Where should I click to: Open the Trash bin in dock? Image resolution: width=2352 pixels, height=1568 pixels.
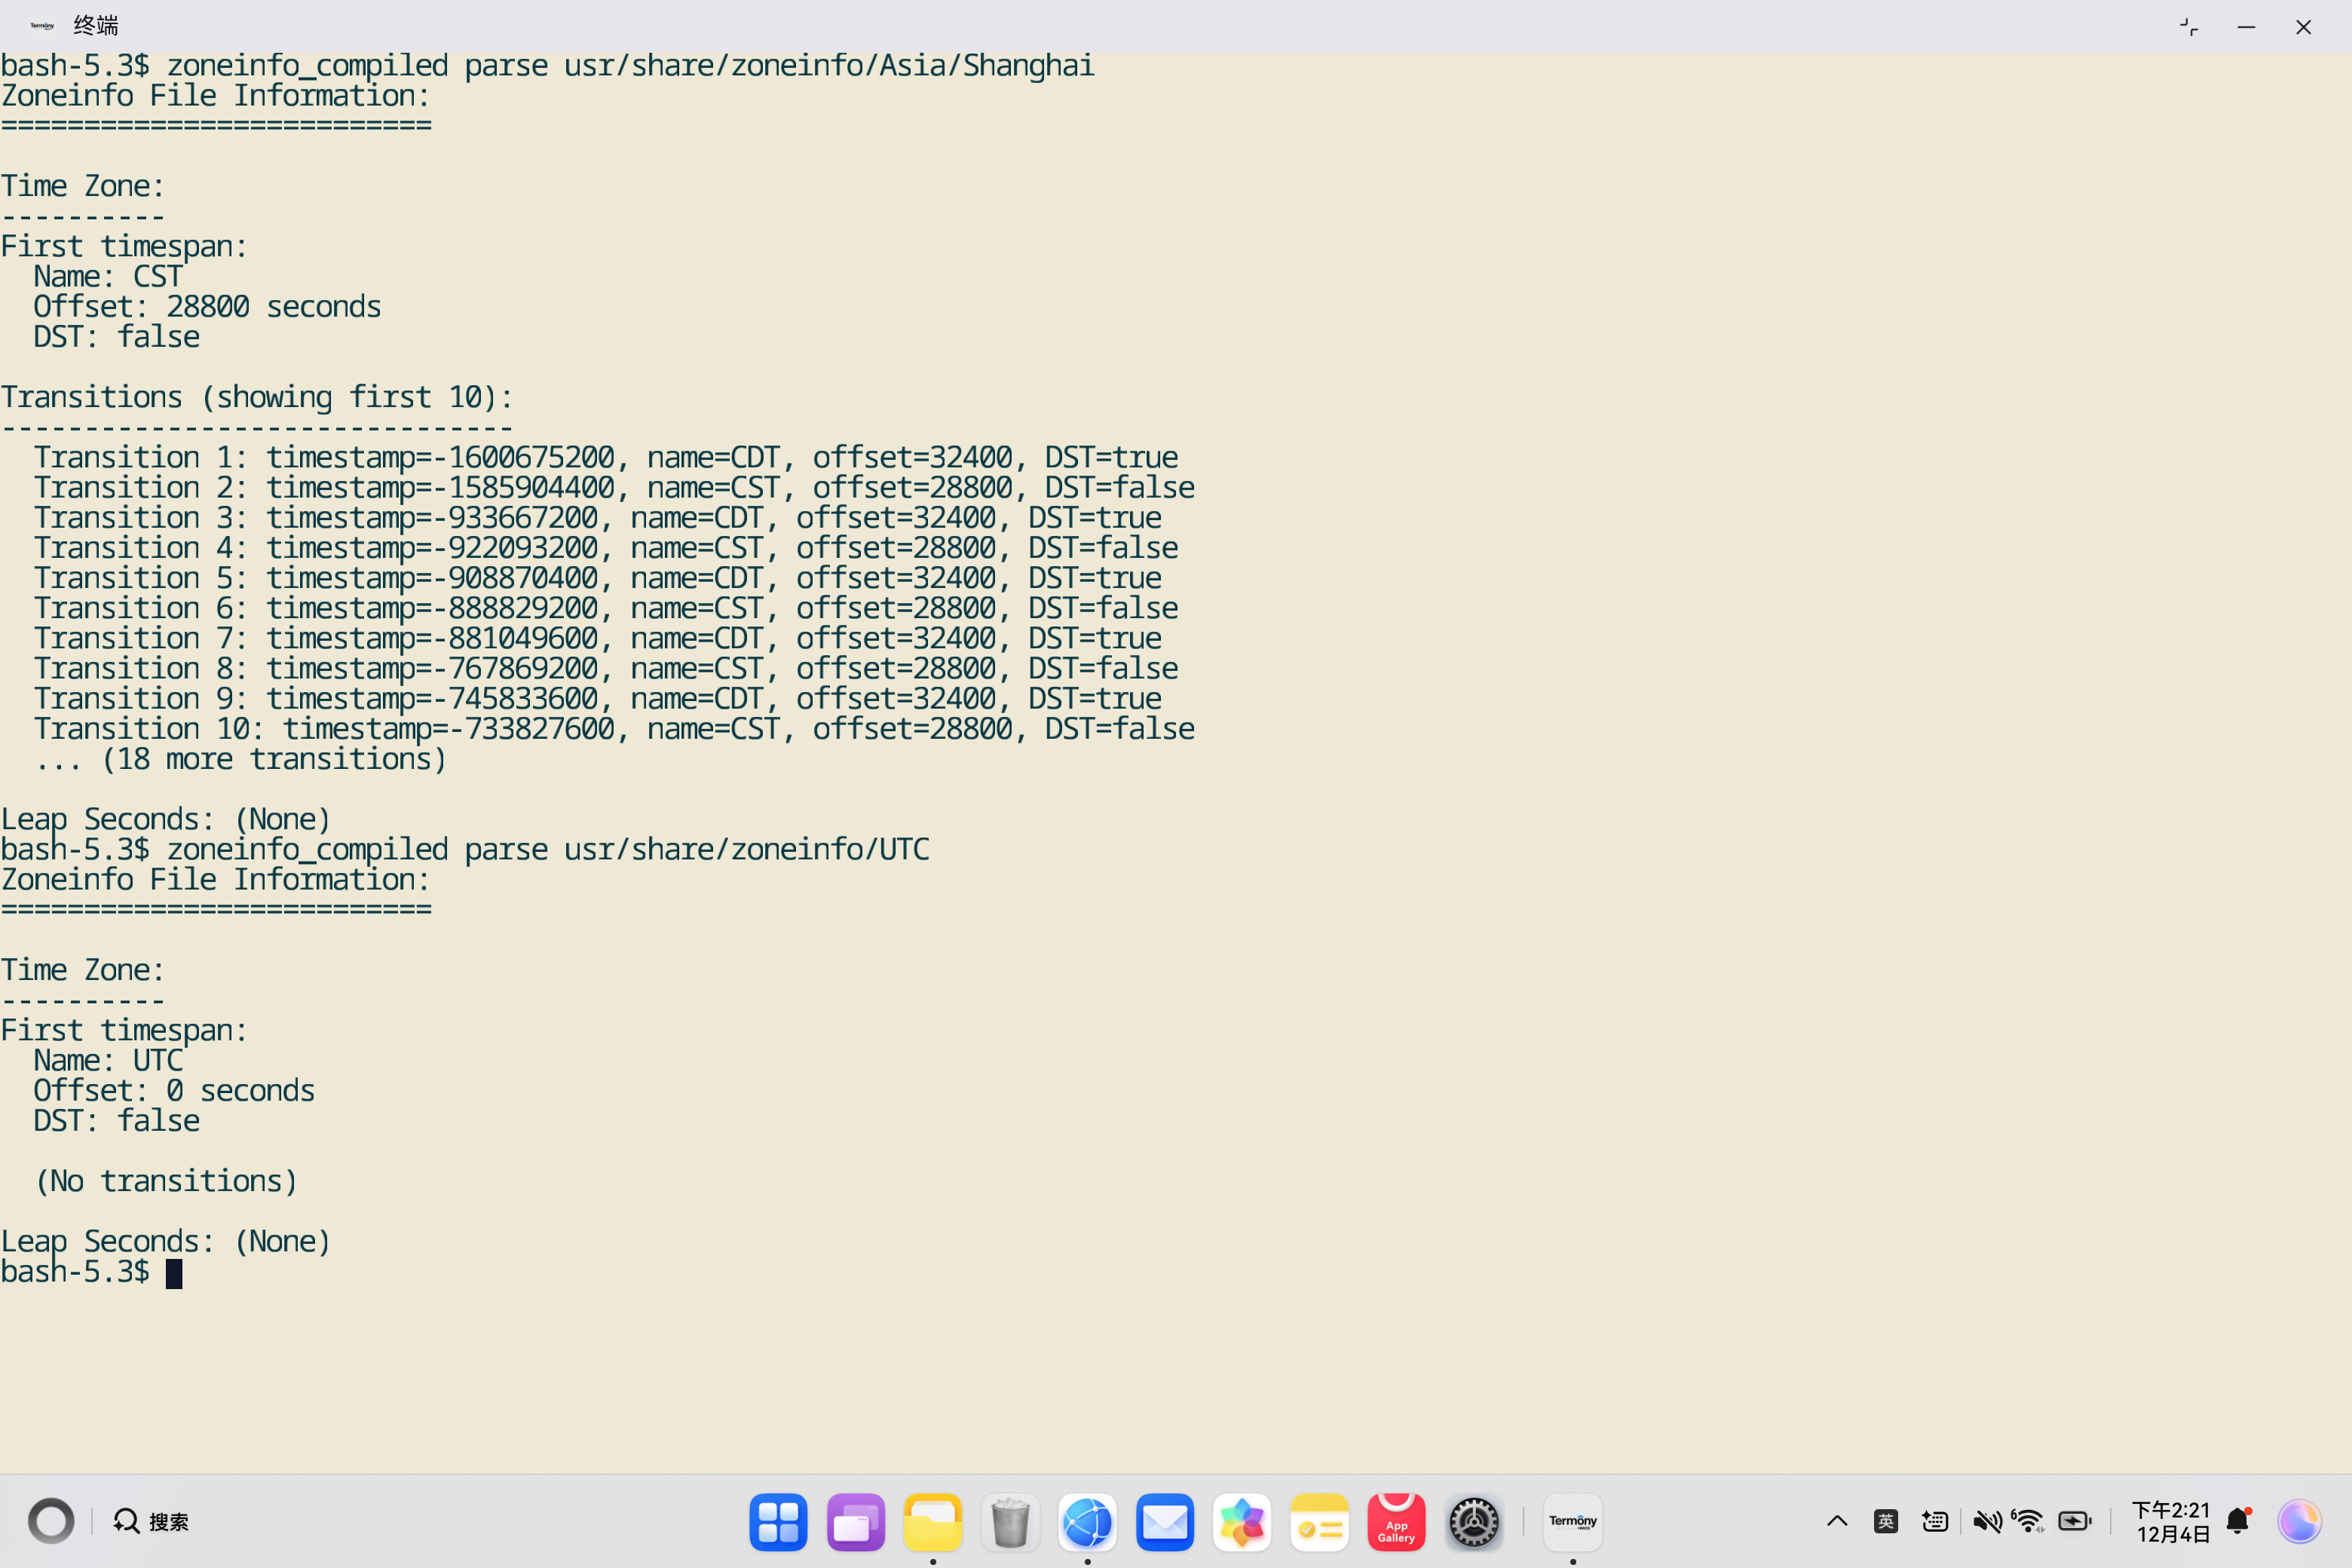click(x=1010, y=1522)
